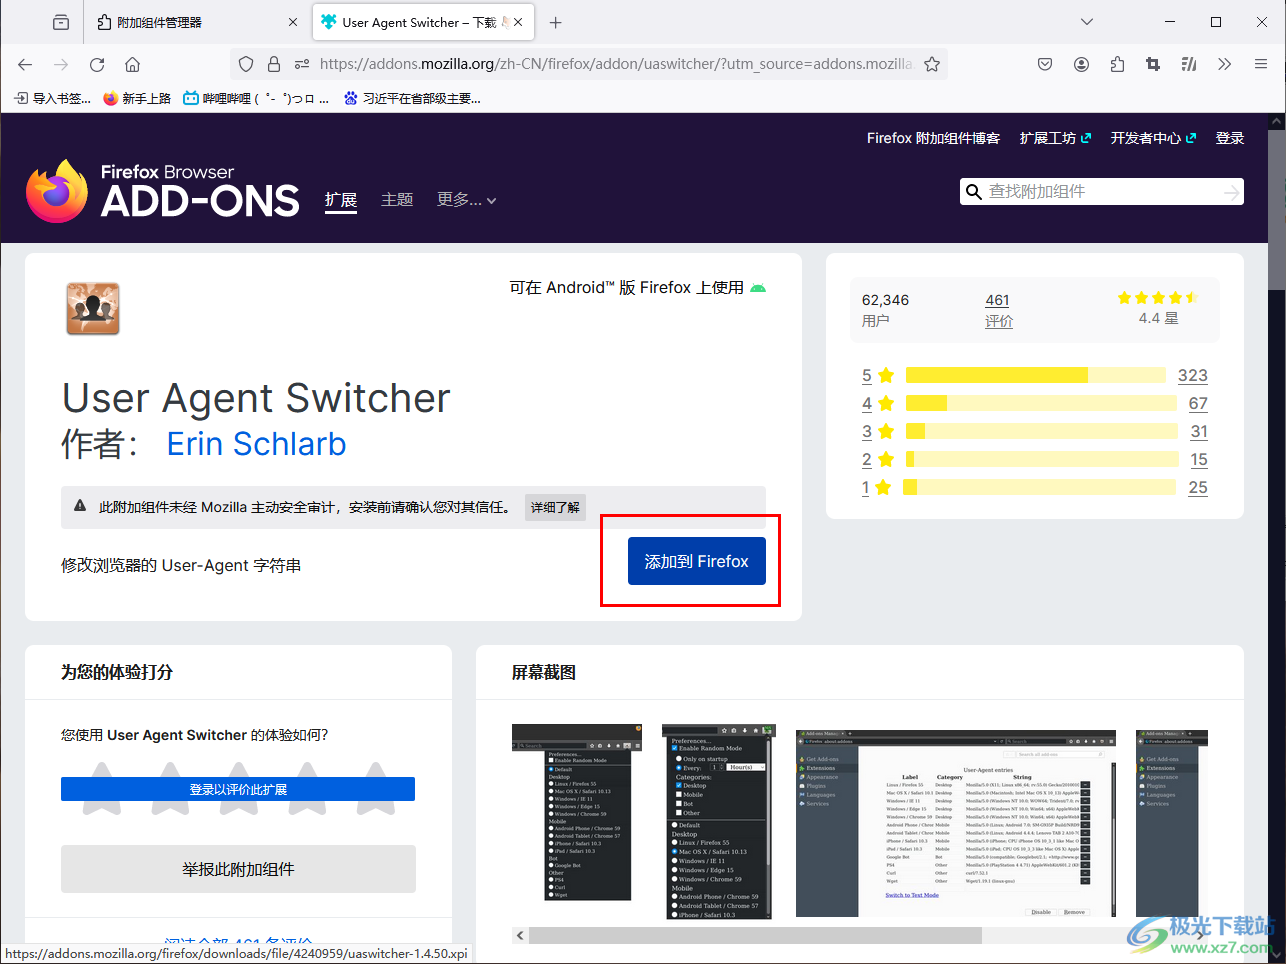Click the vertical scrollbar up arrow
This screenshot has width=1286, height=964.
click(x=1276, y=122)
